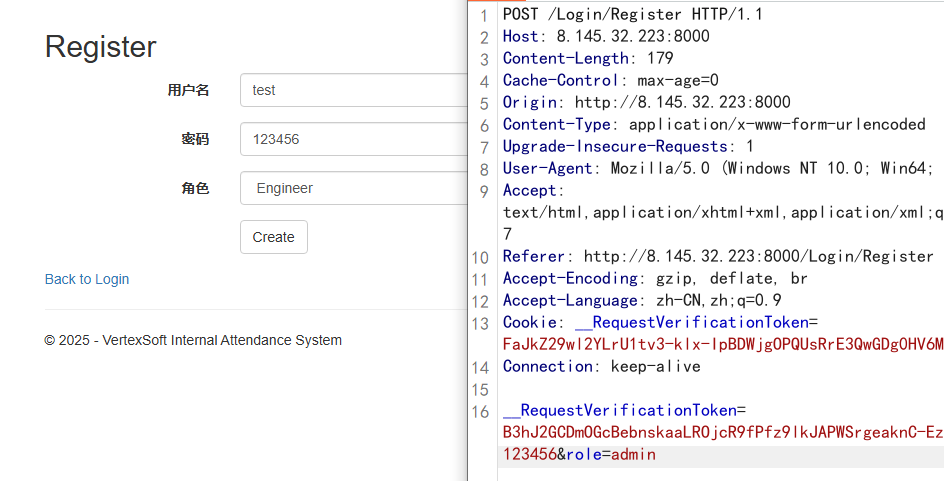This screenshot has height=481, width=944.
Task: Click the Accept-Language header line
Action: 642,300
